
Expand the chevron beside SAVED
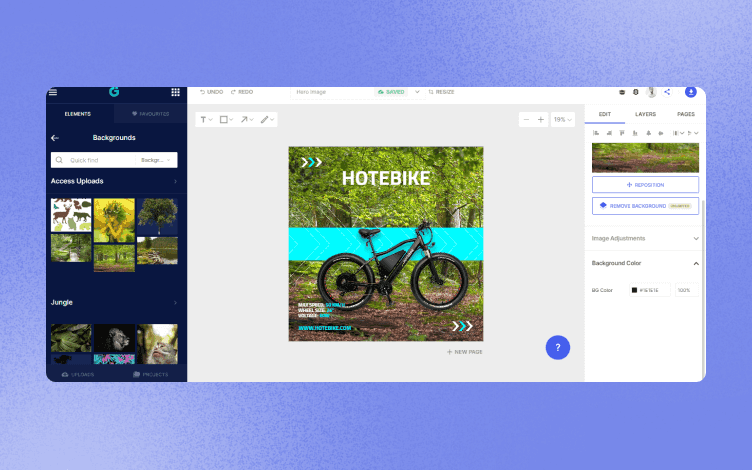417,92
